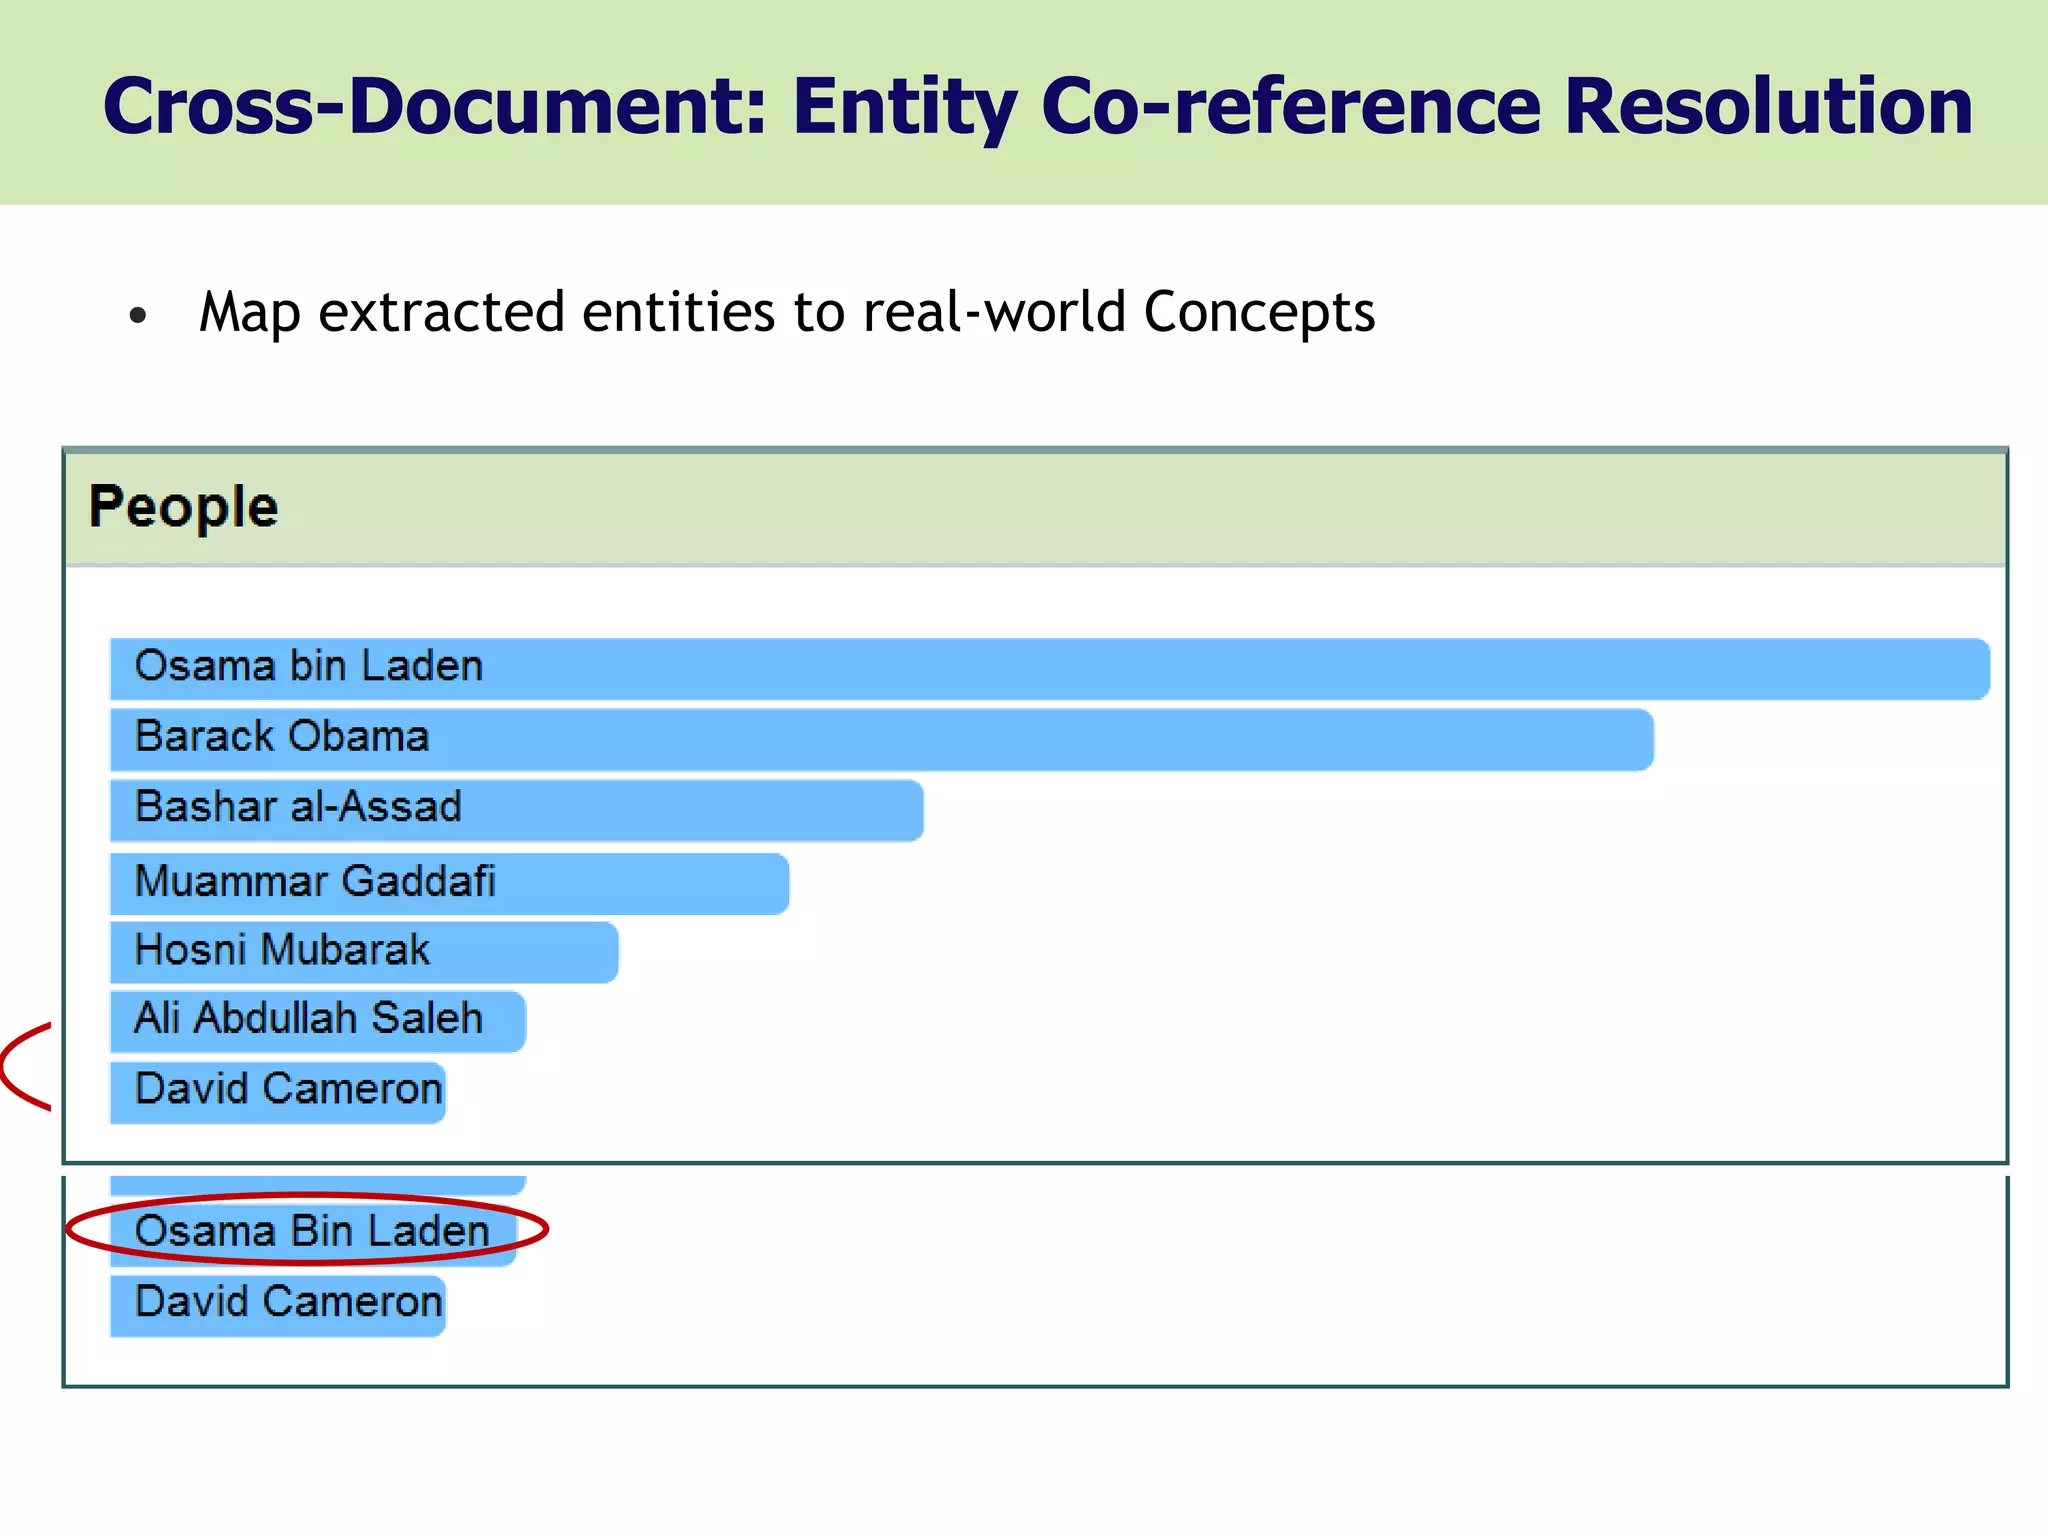Click the Ali Abdullah Saleh bar
Image resolution: width=2048 pixels, height=1536 pixels.
(x=317, y=1021)
